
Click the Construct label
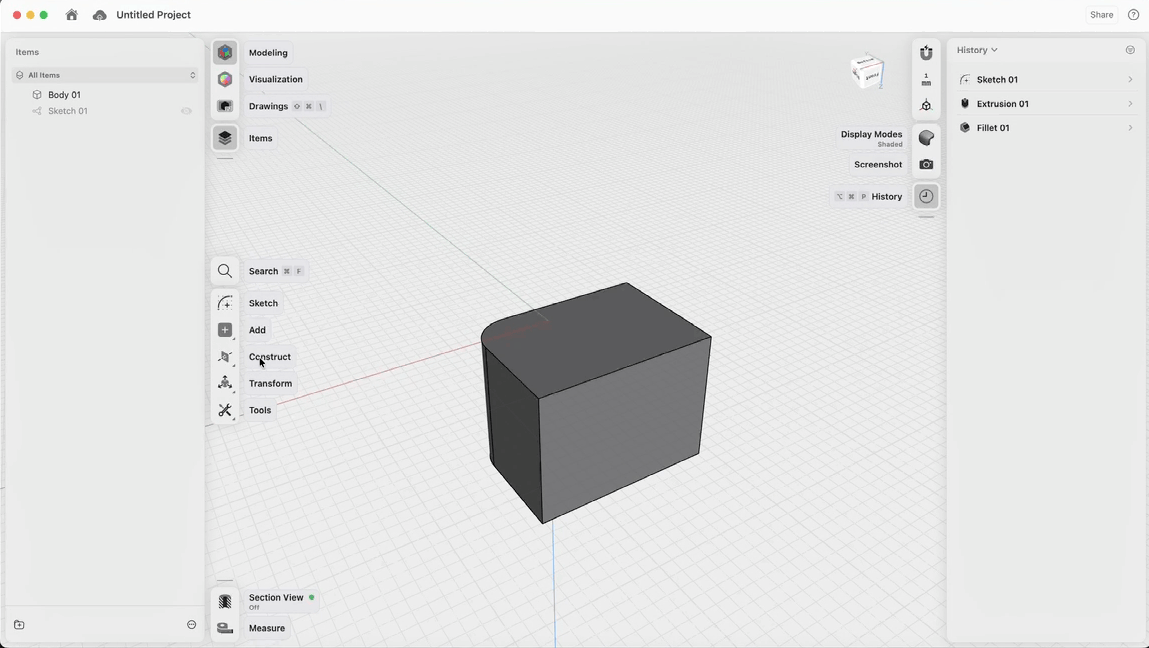(x=270, y=357)
